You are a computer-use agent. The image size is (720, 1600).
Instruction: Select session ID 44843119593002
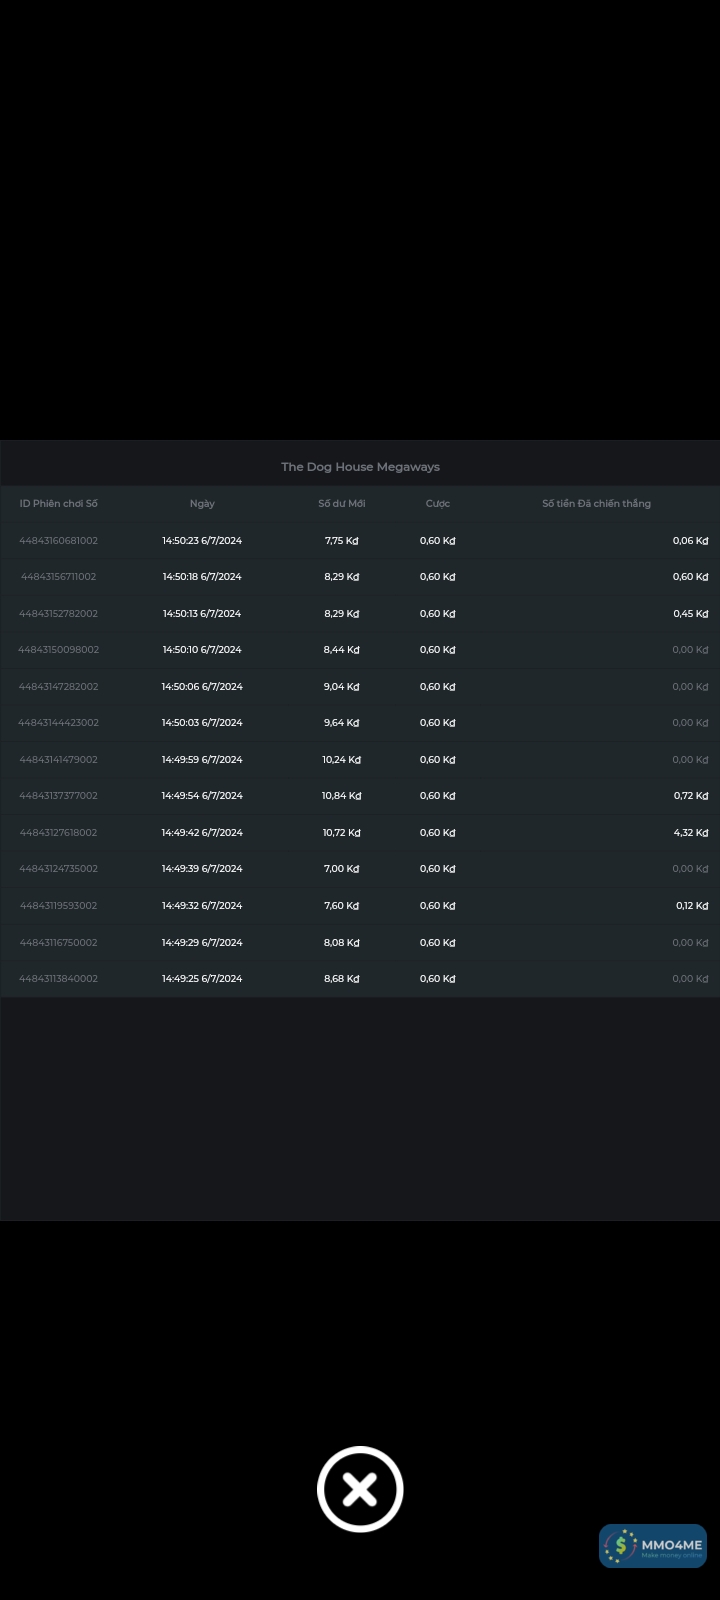pyautogui.click(x=59, y=906)
